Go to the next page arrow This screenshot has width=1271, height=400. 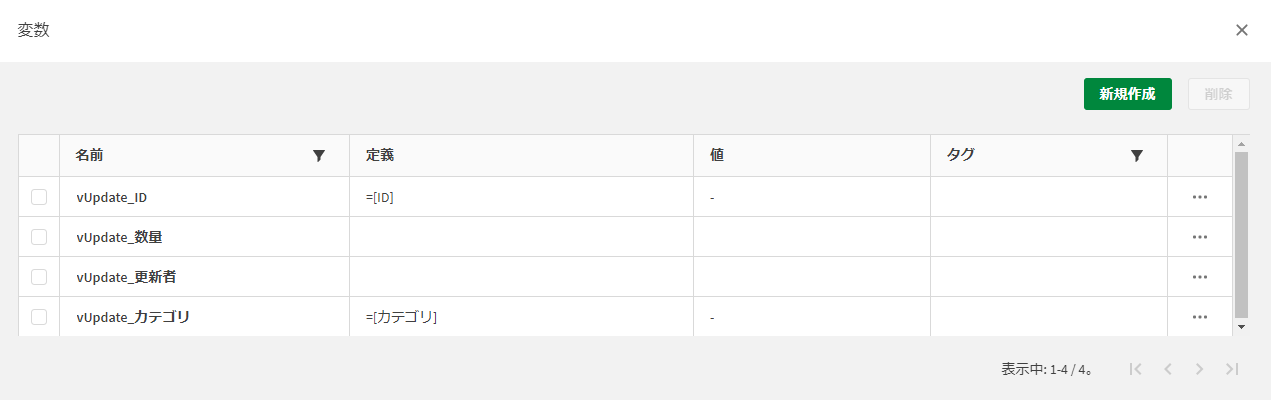pos(1199,369)
